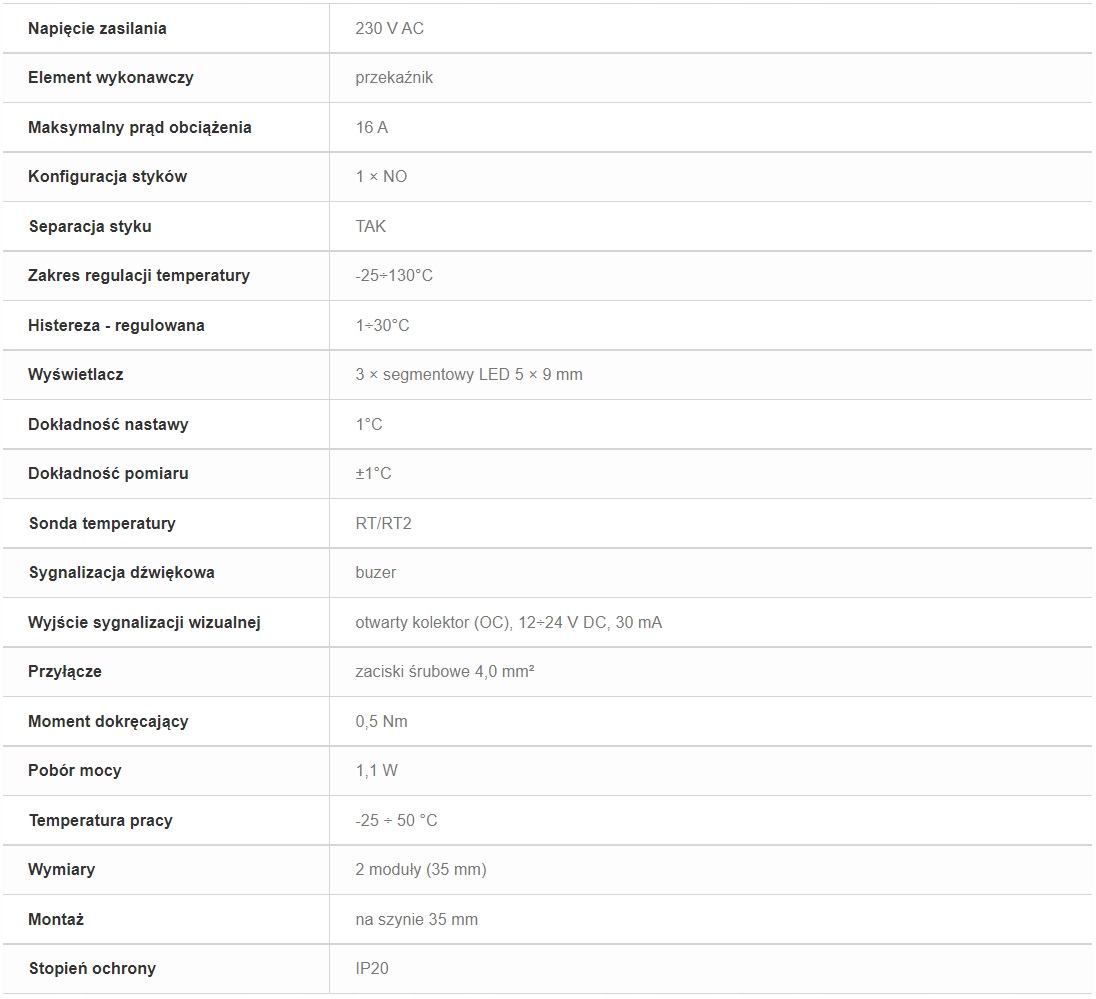Viewport: 1096px width, 999px height.
Task: Click the '2 moduły (35 mm)' dimensions value
Action: [420, 869]
